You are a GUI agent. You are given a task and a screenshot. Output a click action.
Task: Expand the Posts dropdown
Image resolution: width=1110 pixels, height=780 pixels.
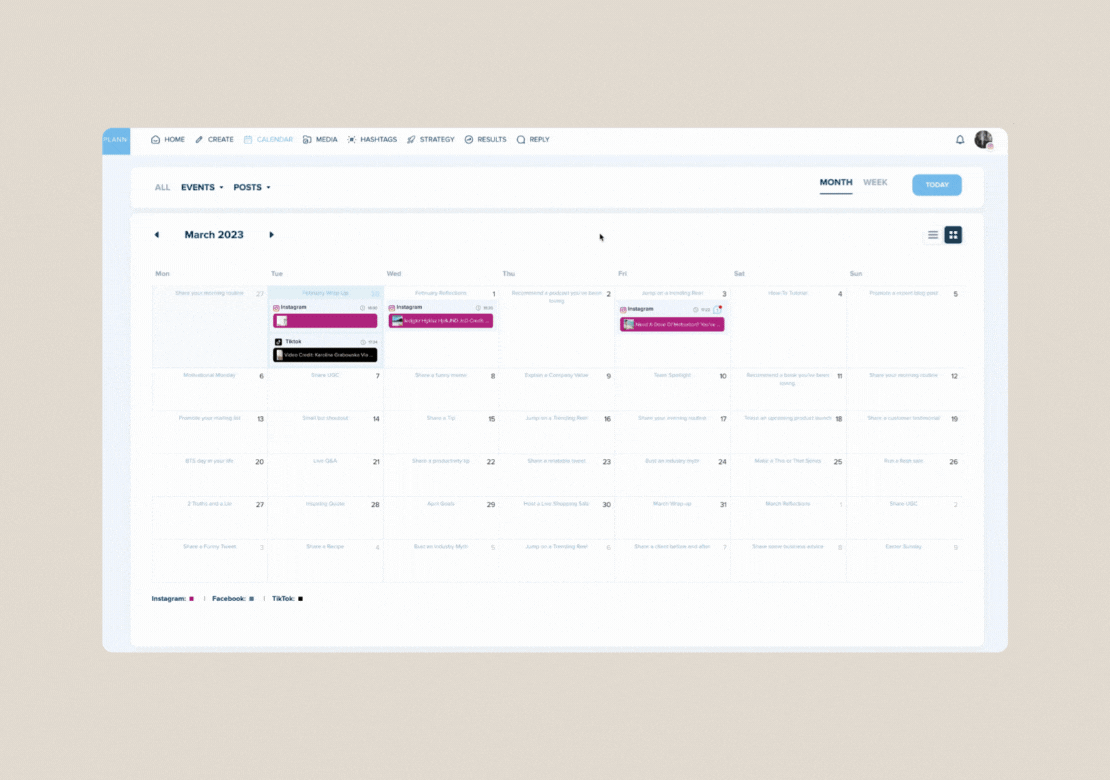[x=252, y=187]
